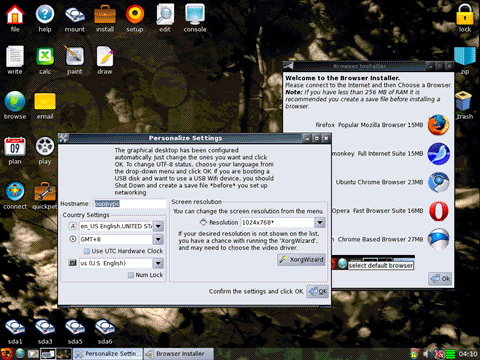The width and height of the screenshot is (480, 360).
Task: Switch to Browser Installer taskbar entry
Action: (x=179, y=354)
